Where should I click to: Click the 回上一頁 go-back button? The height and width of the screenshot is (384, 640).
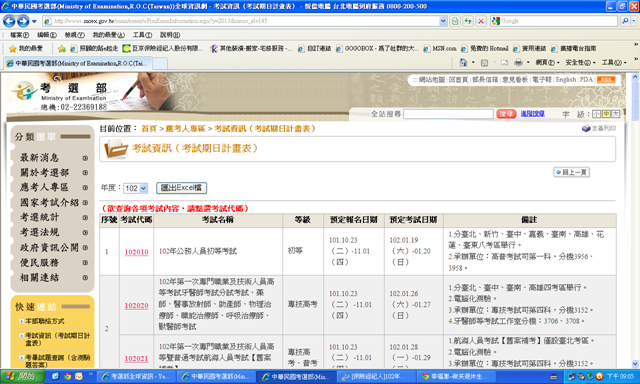point(571,172)
